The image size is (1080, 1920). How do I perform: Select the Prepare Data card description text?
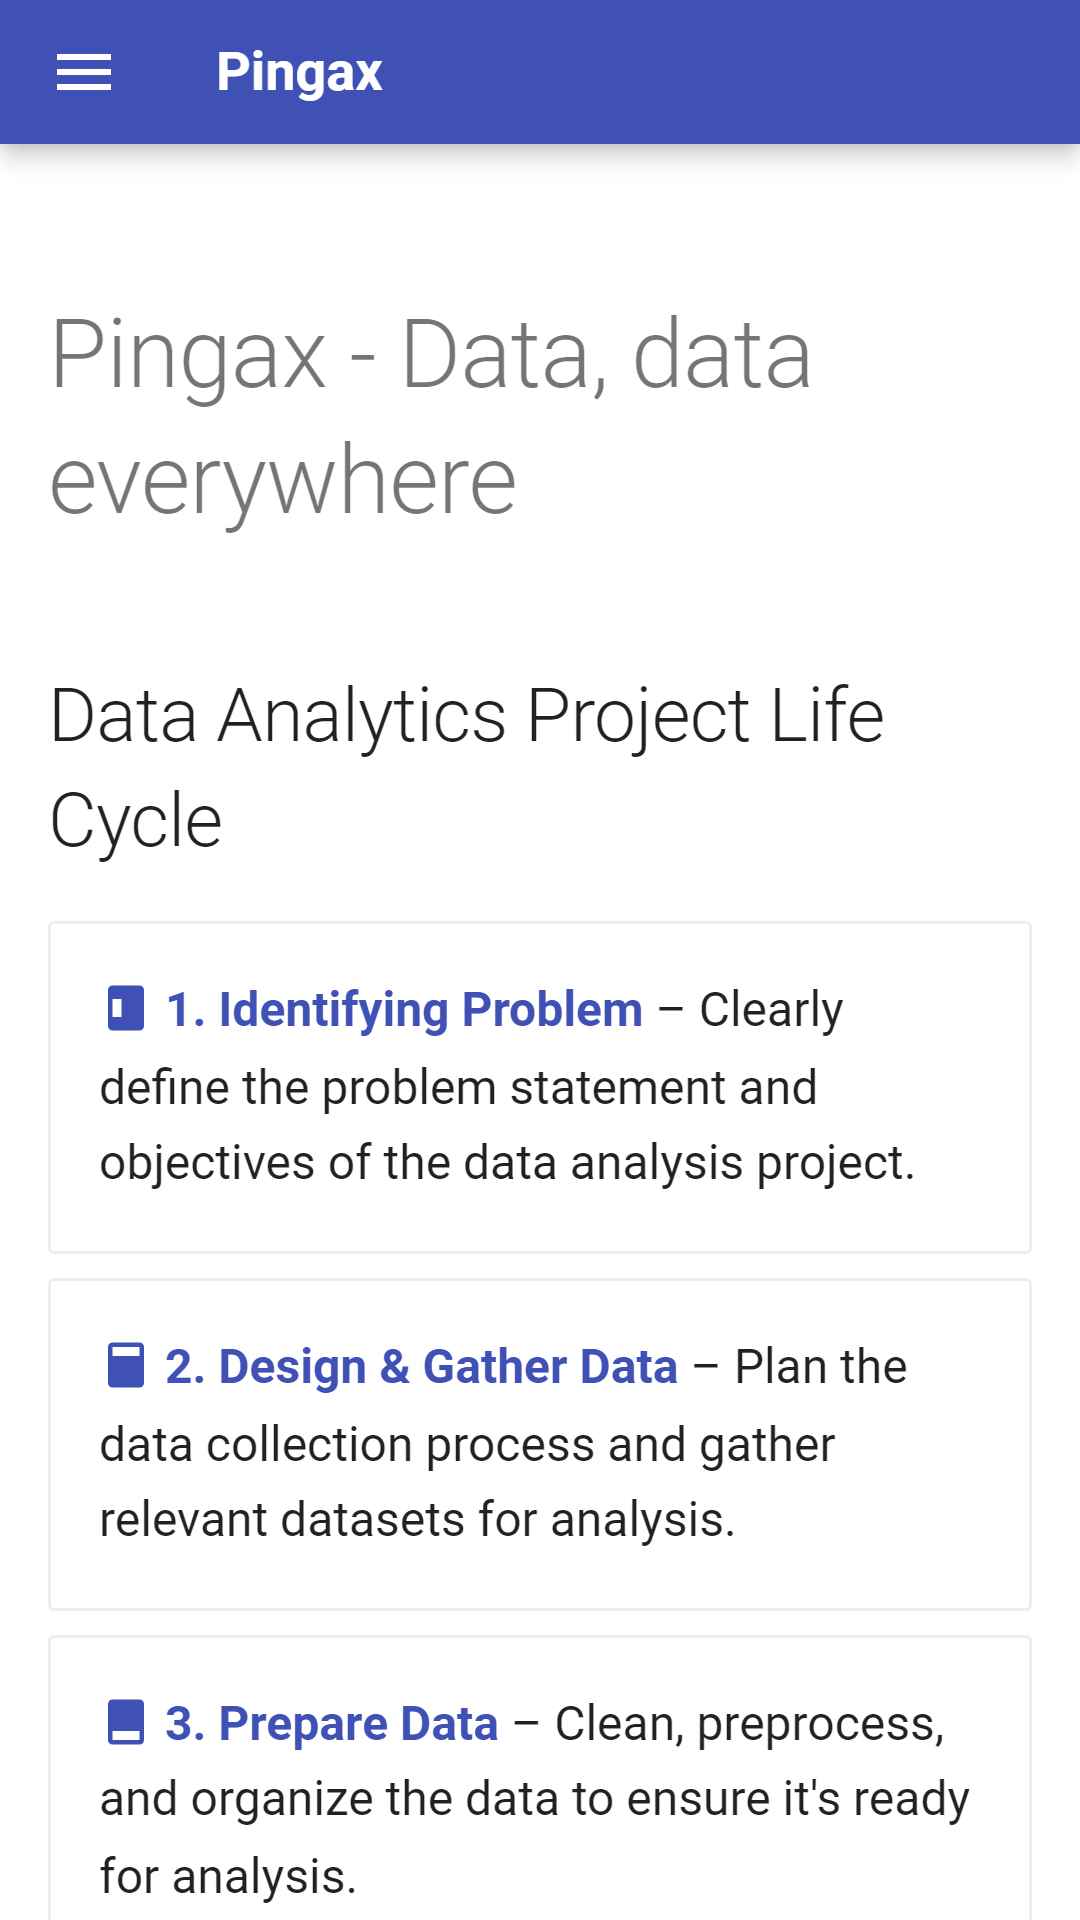(x=535, y=1800)
